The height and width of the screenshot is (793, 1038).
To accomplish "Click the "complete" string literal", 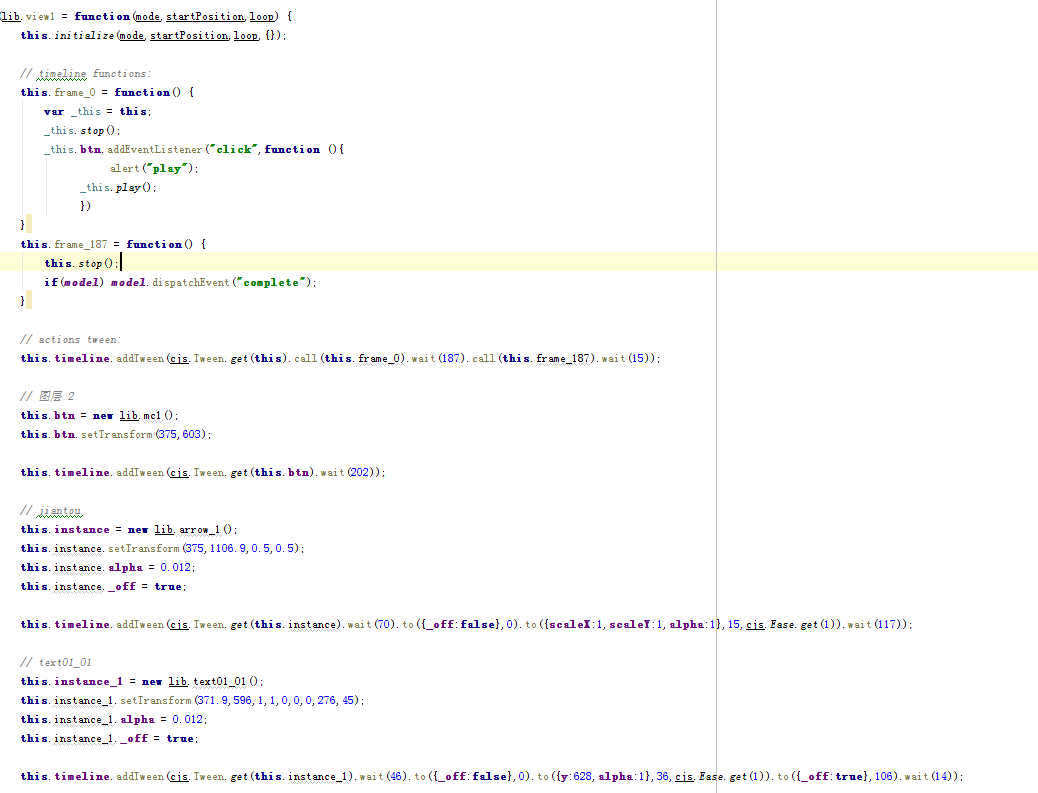I will pos(271,282).
